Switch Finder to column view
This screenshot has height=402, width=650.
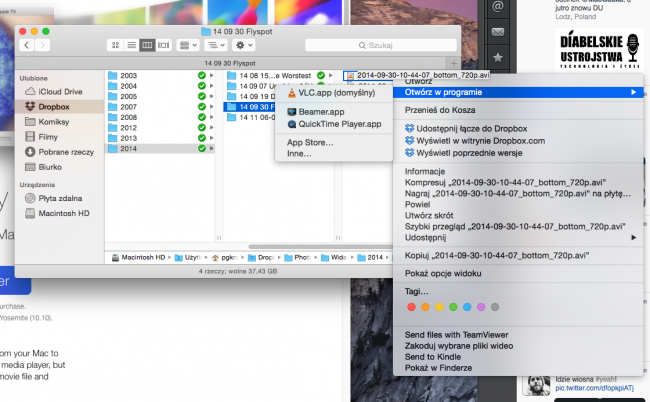click(147, 45)
